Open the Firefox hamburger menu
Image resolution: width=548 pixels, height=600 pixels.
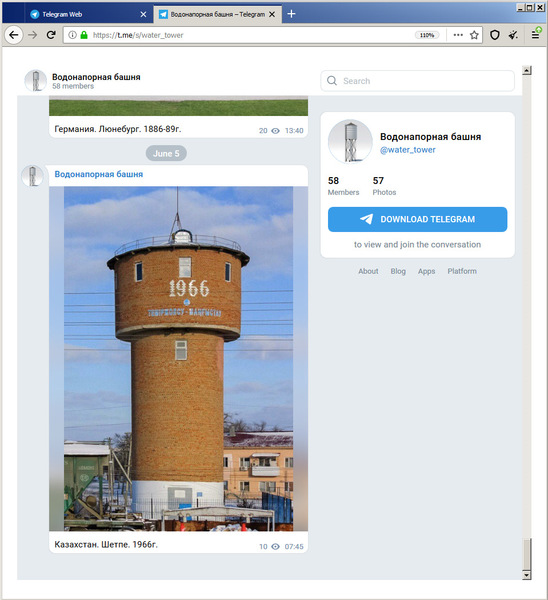tap(536, 35)
